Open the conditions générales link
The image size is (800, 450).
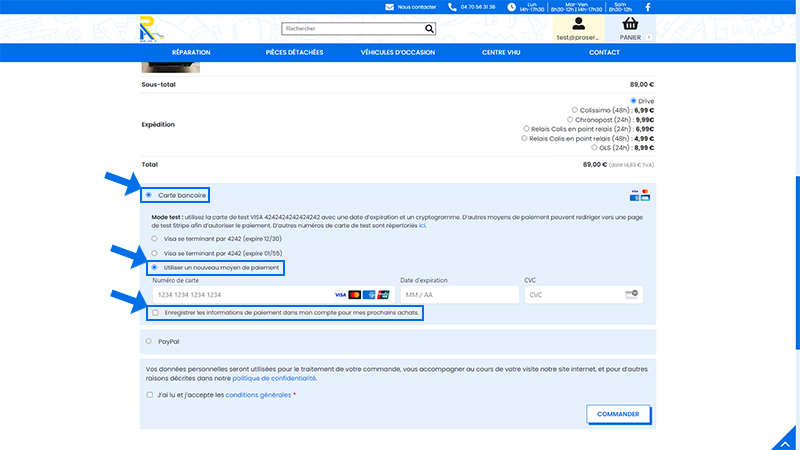coord(258,395)
